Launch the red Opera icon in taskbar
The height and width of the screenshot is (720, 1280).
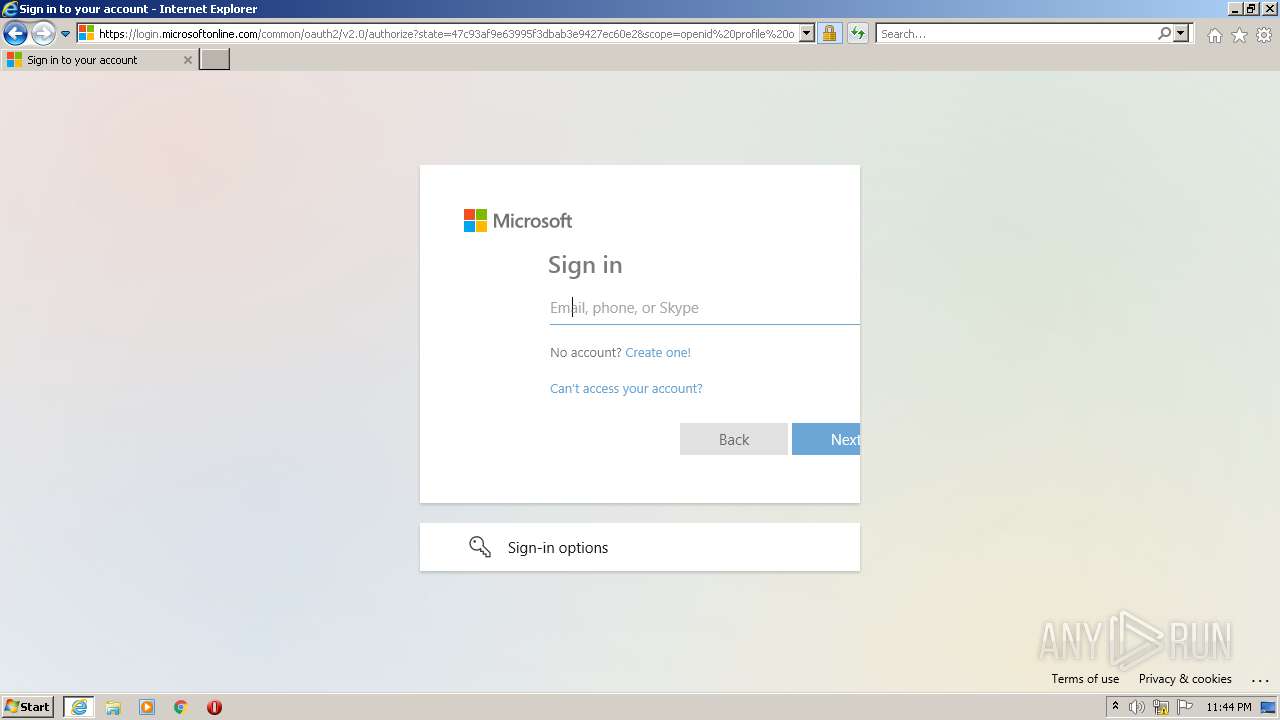click(214, 707)
